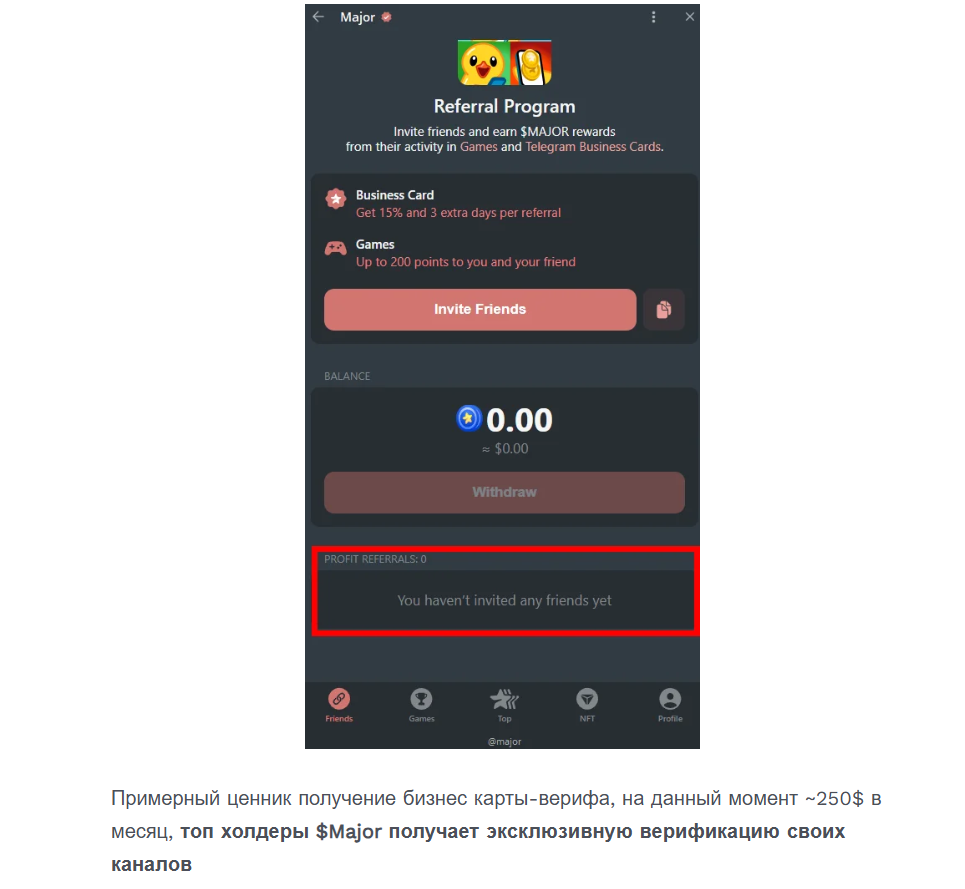Click the Invite Friends button
The image size is (965, 889).
click(480, 309)
